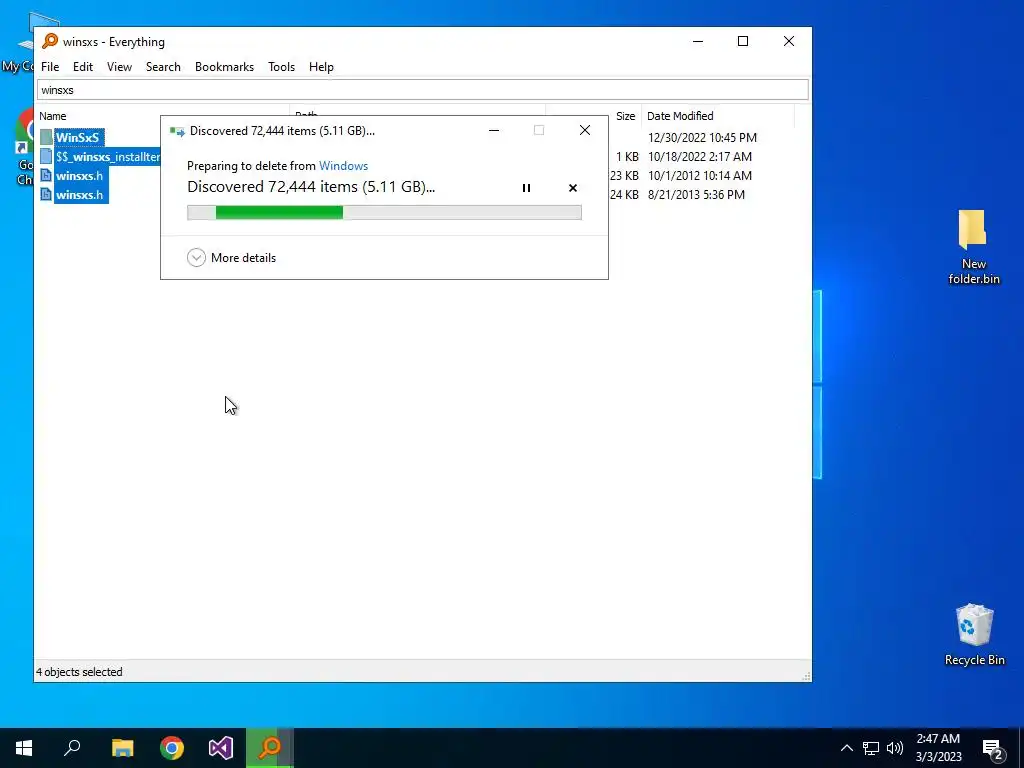Sort results by Size column header
1024x768 pixels.
click(625, 116)
